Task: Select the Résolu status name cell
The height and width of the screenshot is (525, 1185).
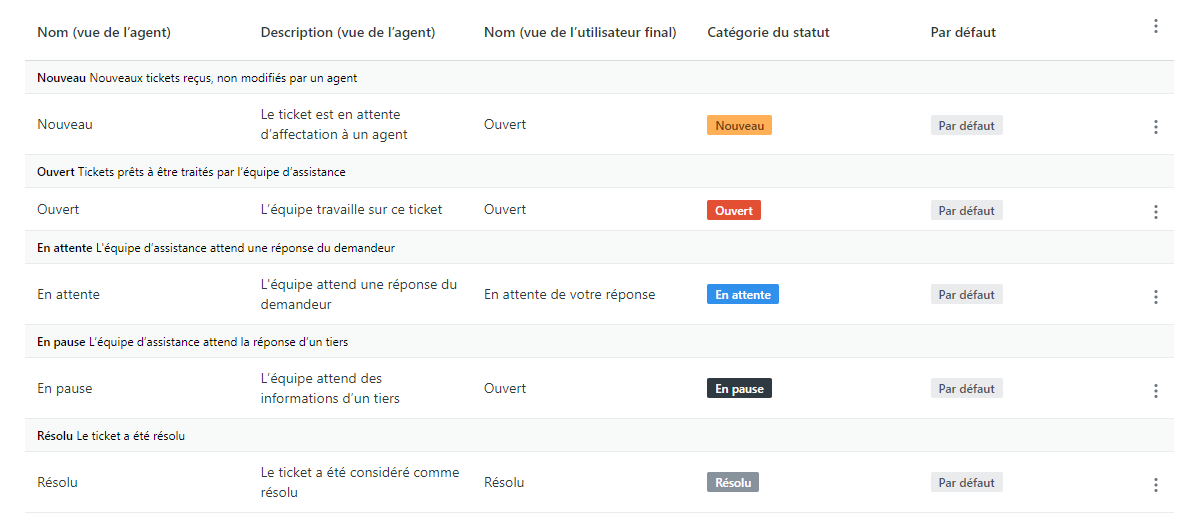Action: (x=57, y=482)
